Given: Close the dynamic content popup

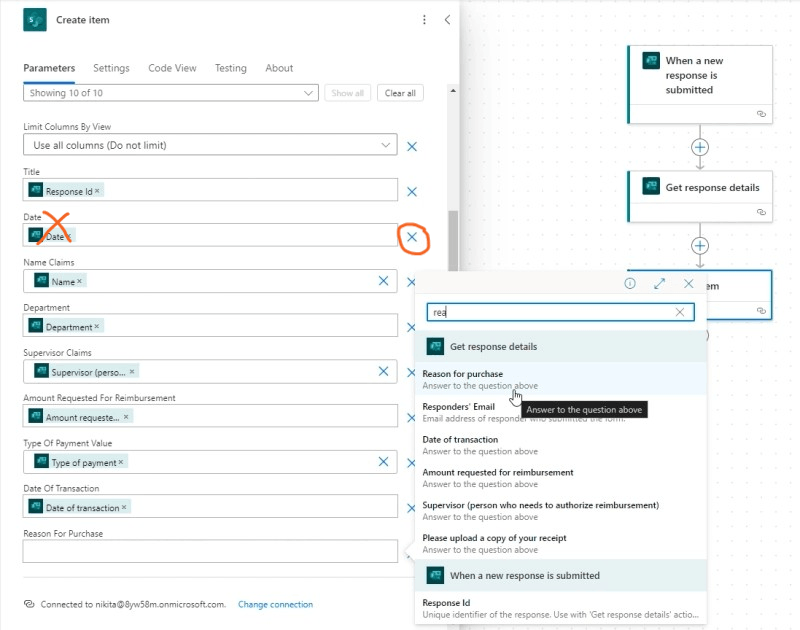Looking at the screenshot, I should click(688, 283).
